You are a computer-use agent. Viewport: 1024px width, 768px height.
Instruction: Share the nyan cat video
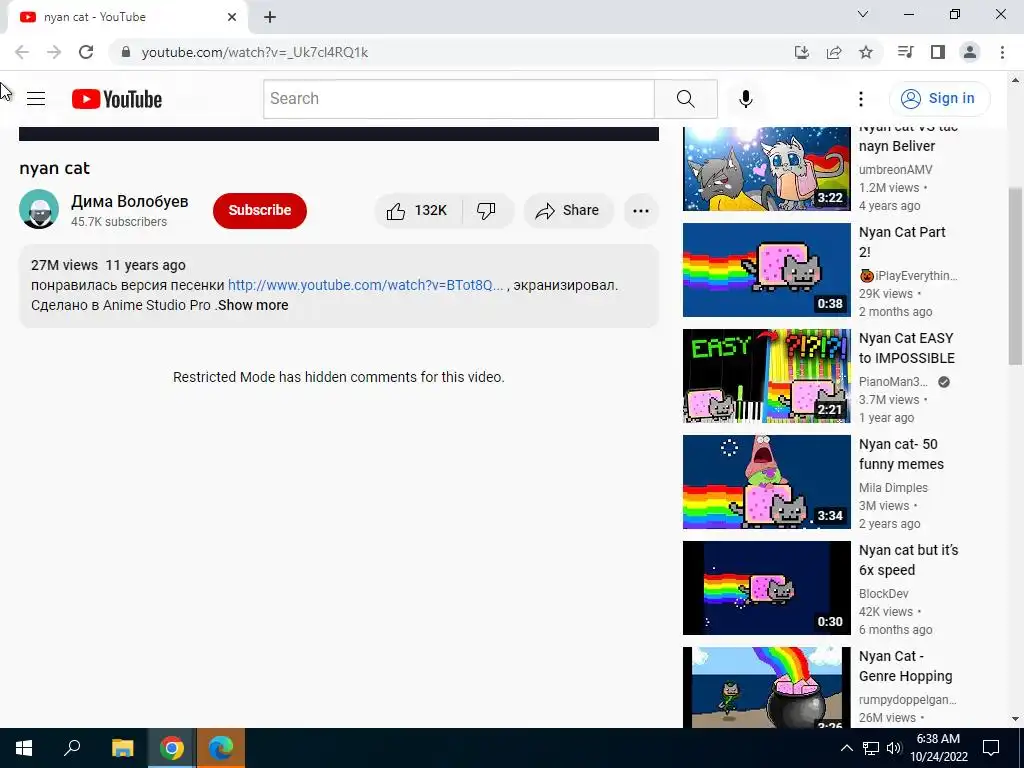coord(568,210)
